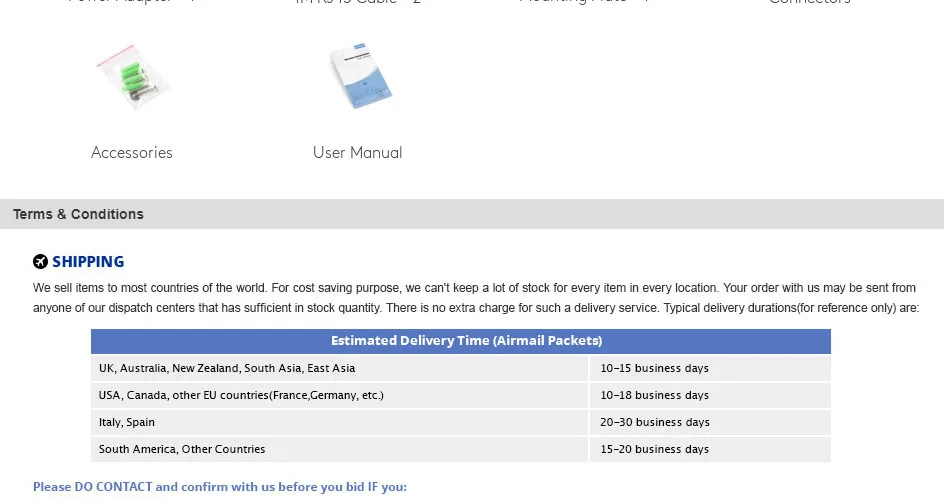Select the UK, Australia, New Zealand row
The image size is (944, 500).
pos(461,368)
